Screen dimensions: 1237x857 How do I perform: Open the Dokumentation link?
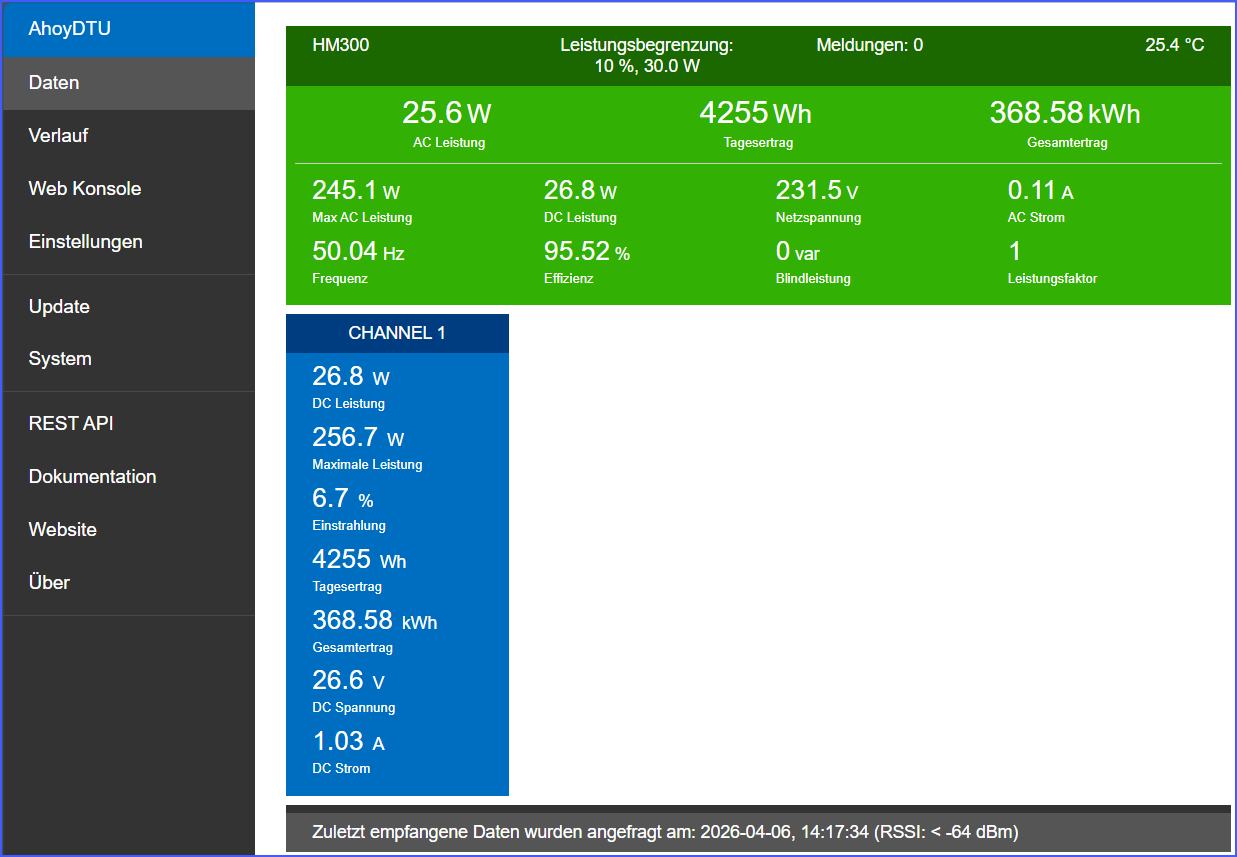[93, 477]
